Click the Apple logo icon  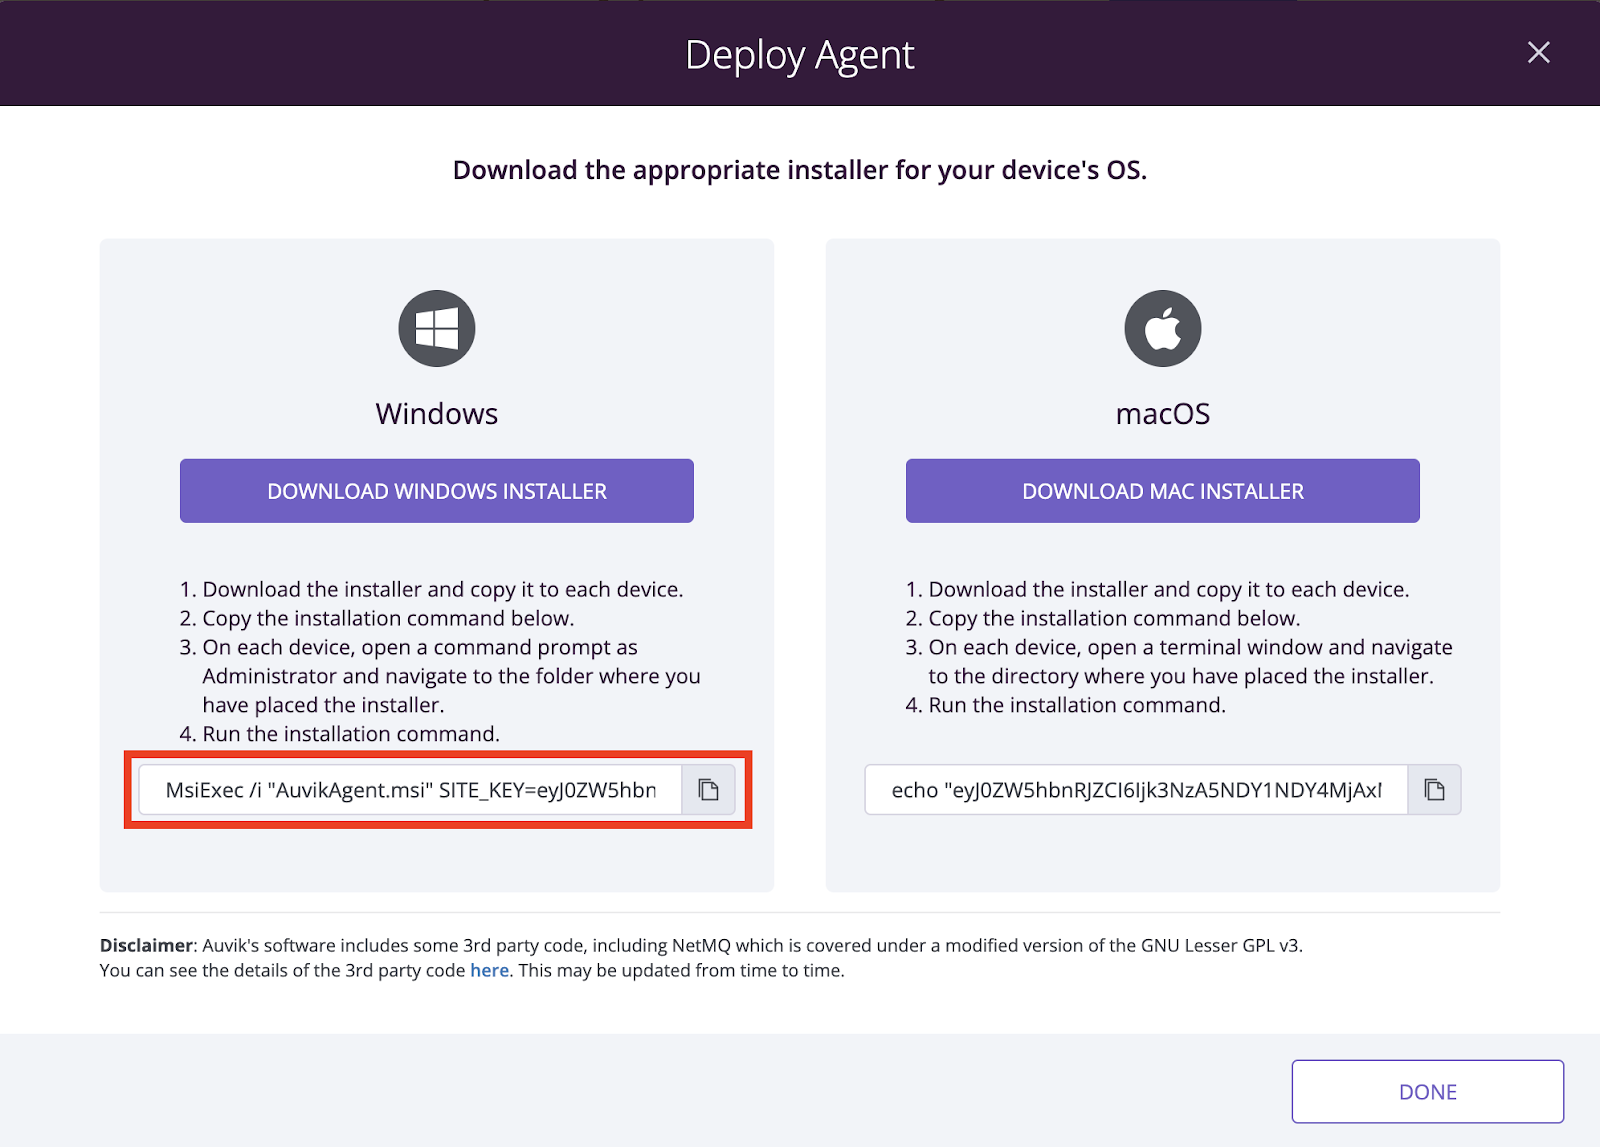[x=1163, y=328]
